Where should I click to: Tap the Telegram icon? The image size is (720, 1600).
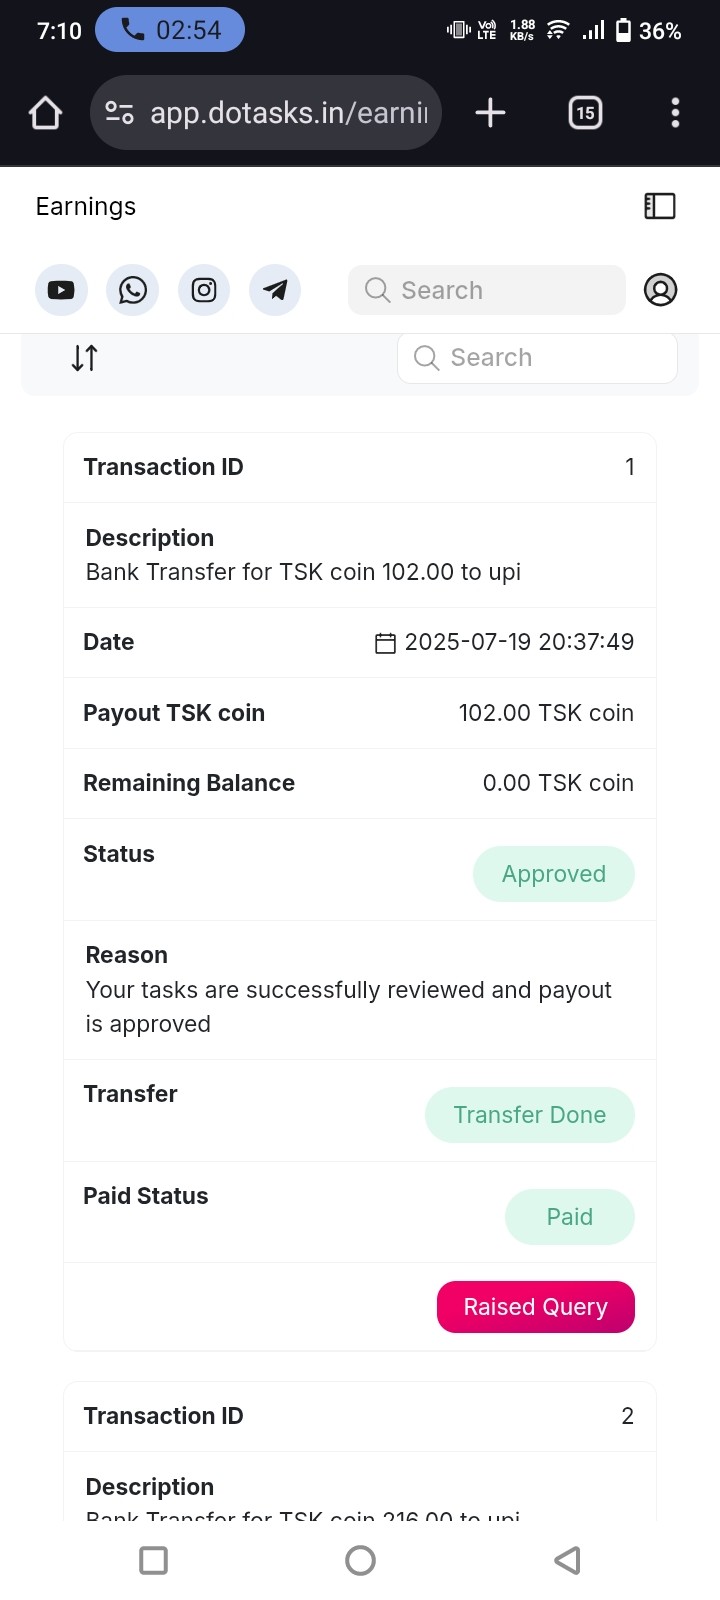click(x=275, y=290)
